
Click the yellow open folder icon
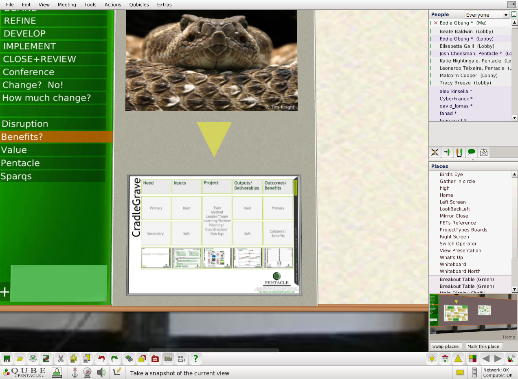(20, 359)
